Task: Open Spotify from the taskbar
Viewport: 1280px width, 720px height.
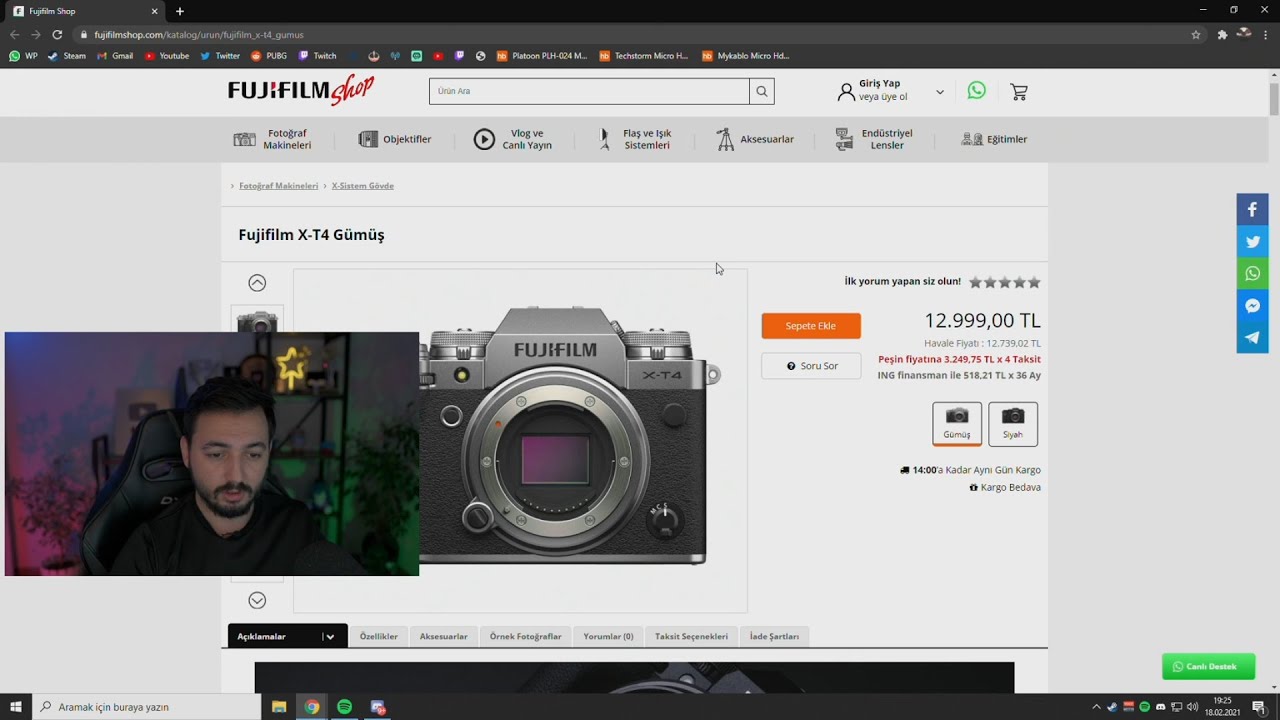Action: click(x=344, y=707)
